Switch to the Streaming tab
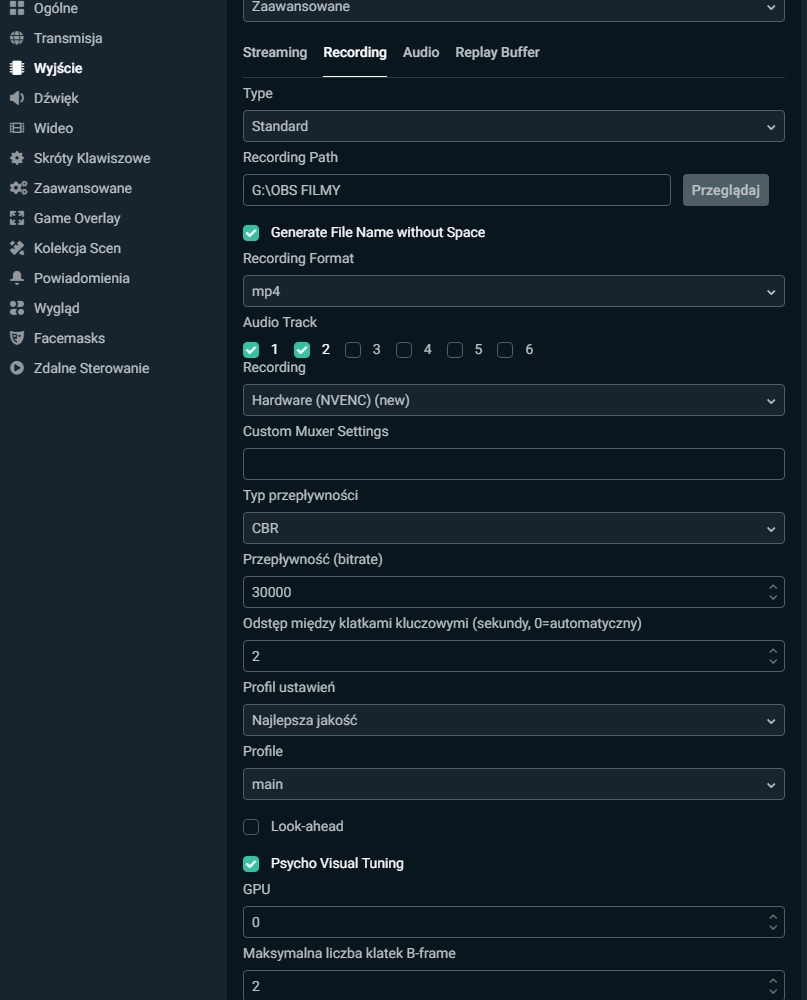This screenshot has height=1000, width=807. point(275,52)
